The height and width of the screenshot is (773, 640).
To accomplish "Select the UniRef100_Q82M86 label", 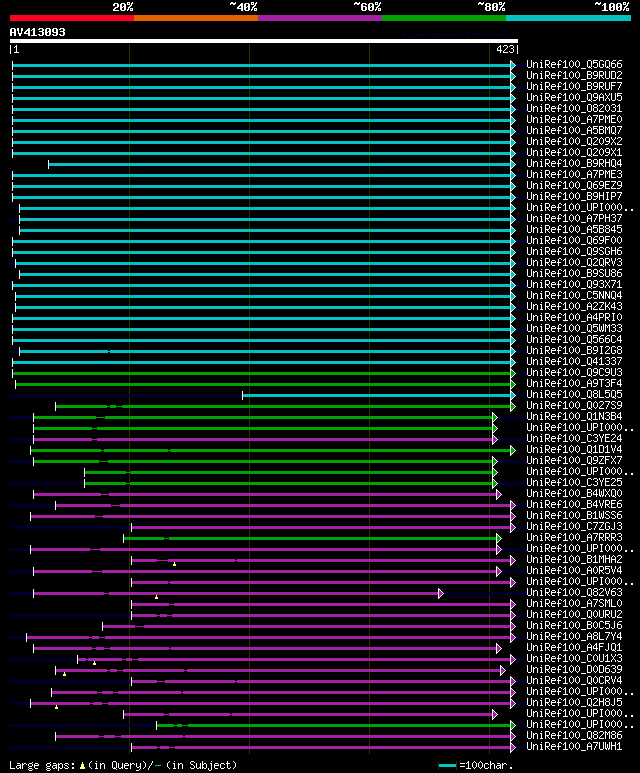I will click(x=574, y=736).
